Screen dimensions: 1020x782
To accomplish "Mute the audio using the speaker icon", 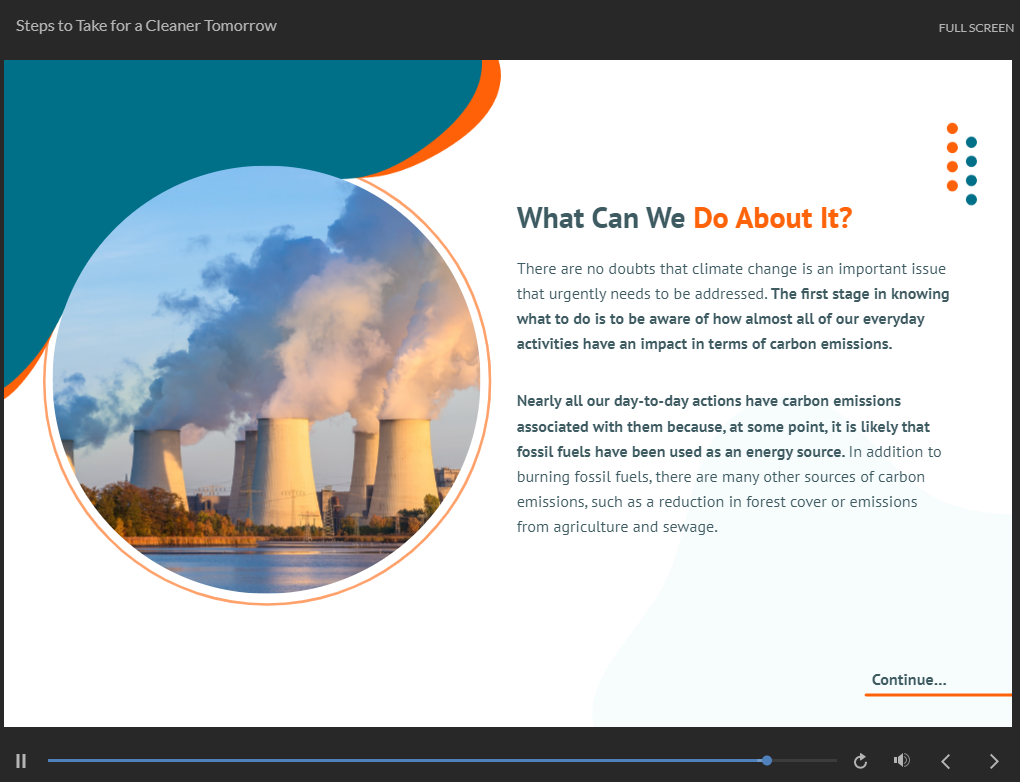I will (902, 761).
